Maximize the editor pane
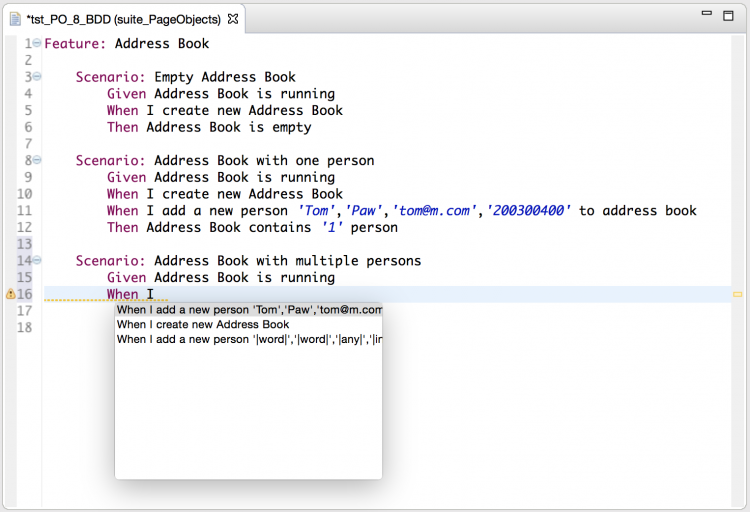This screenshot has width=750, height=512. (731, 15)
